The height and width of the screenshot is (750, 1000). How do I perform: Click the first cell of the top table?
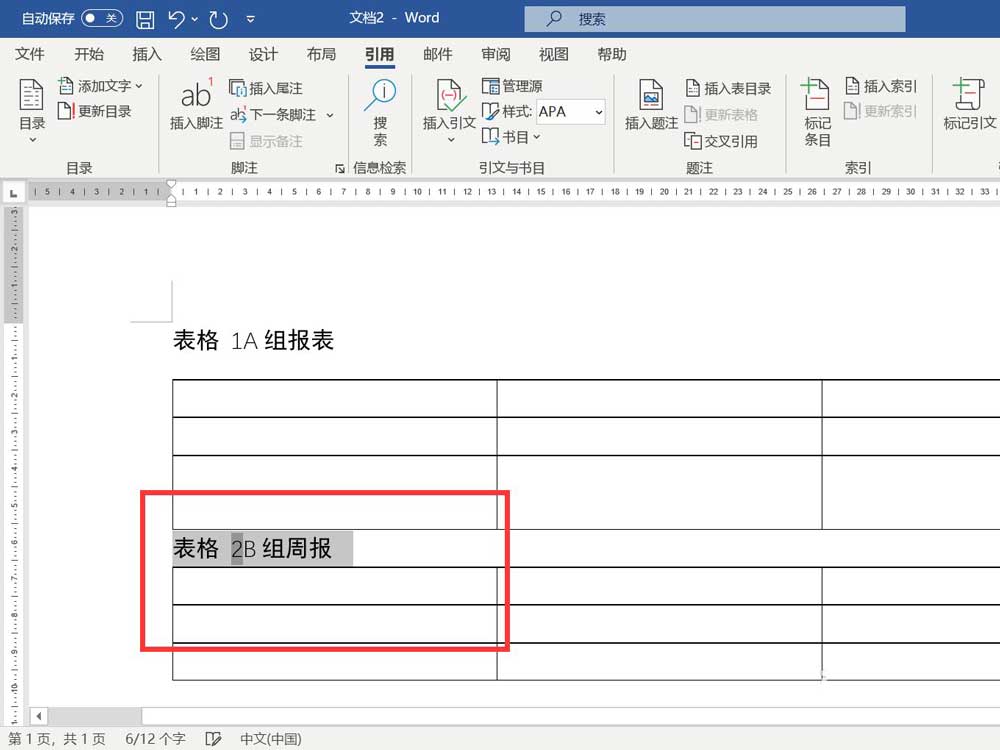tap(334, 399)
